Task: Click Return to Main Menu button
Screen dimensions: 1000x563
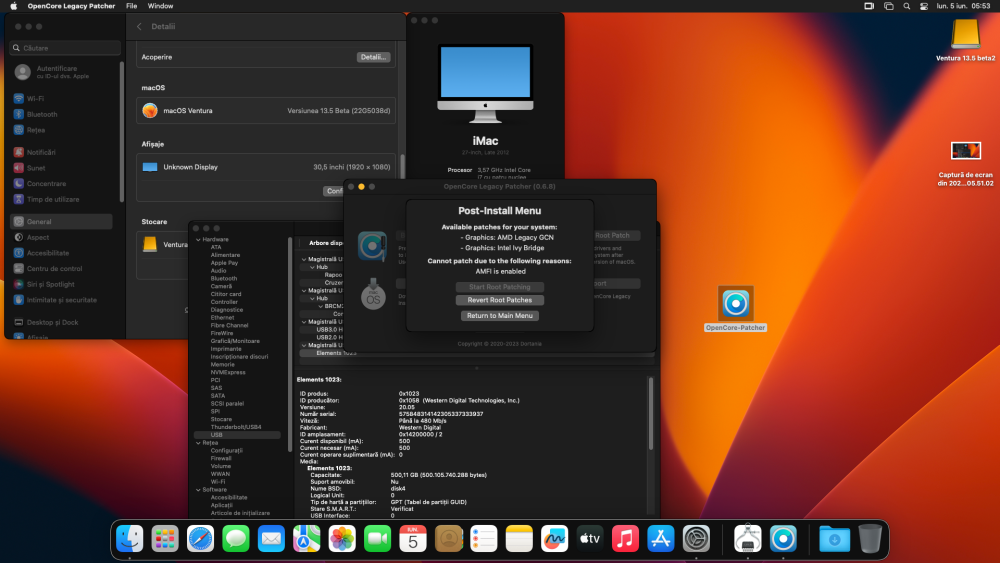Action: 499,316
